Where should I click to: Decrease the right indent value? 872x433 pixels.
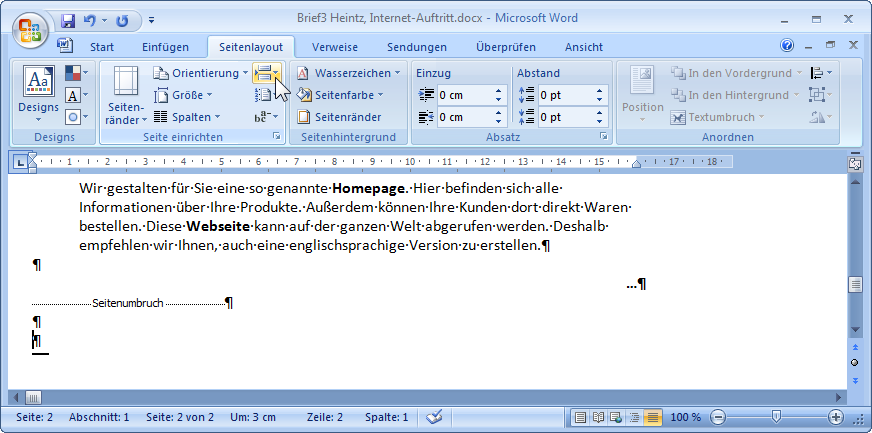(x=499, y=122)
